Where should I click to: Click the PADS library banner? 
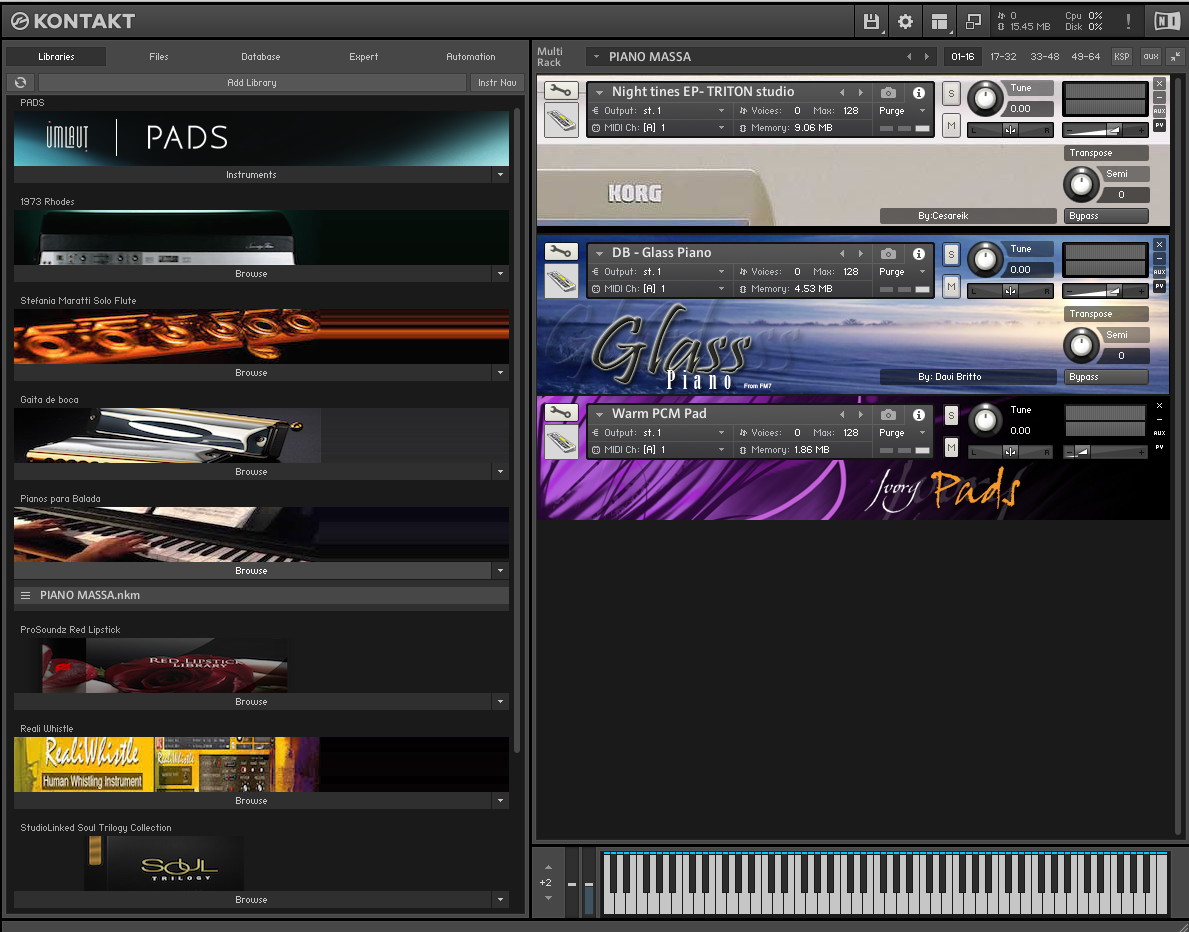[x=262, y=139]
